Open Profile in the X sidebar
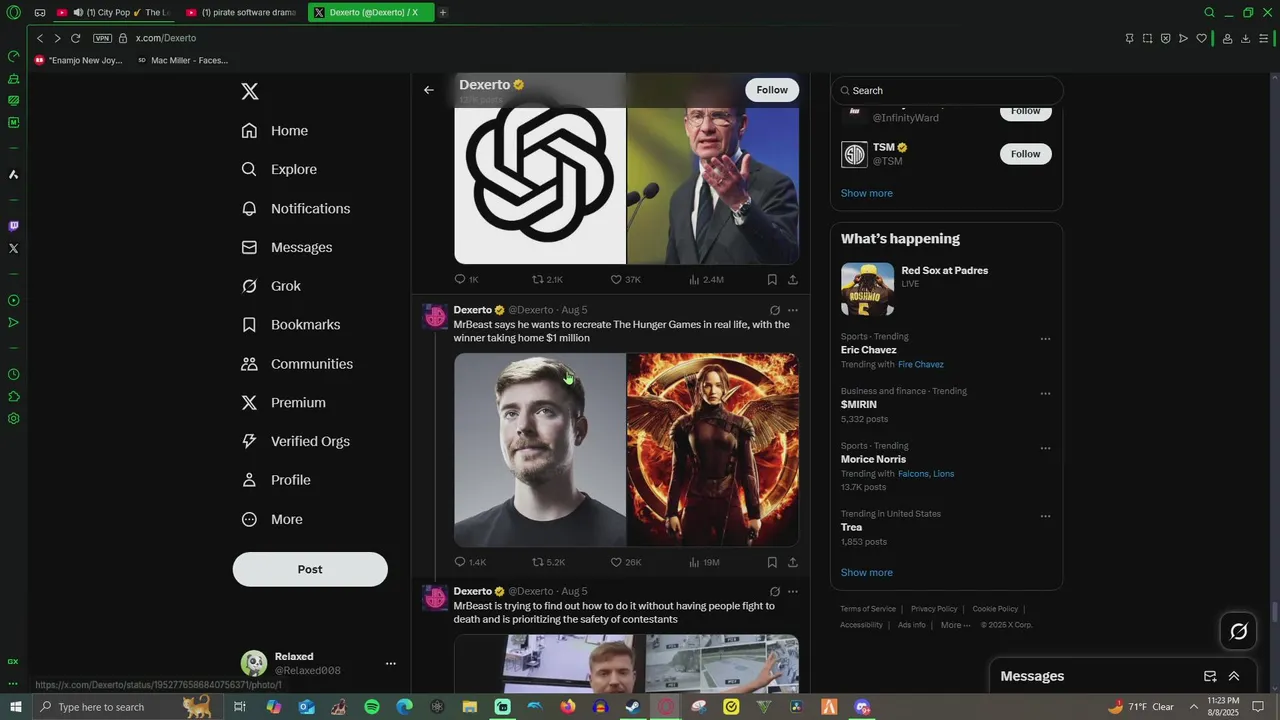Viewport: 1280px width, 720px height. pyautogui.click(x=276, y=480)
